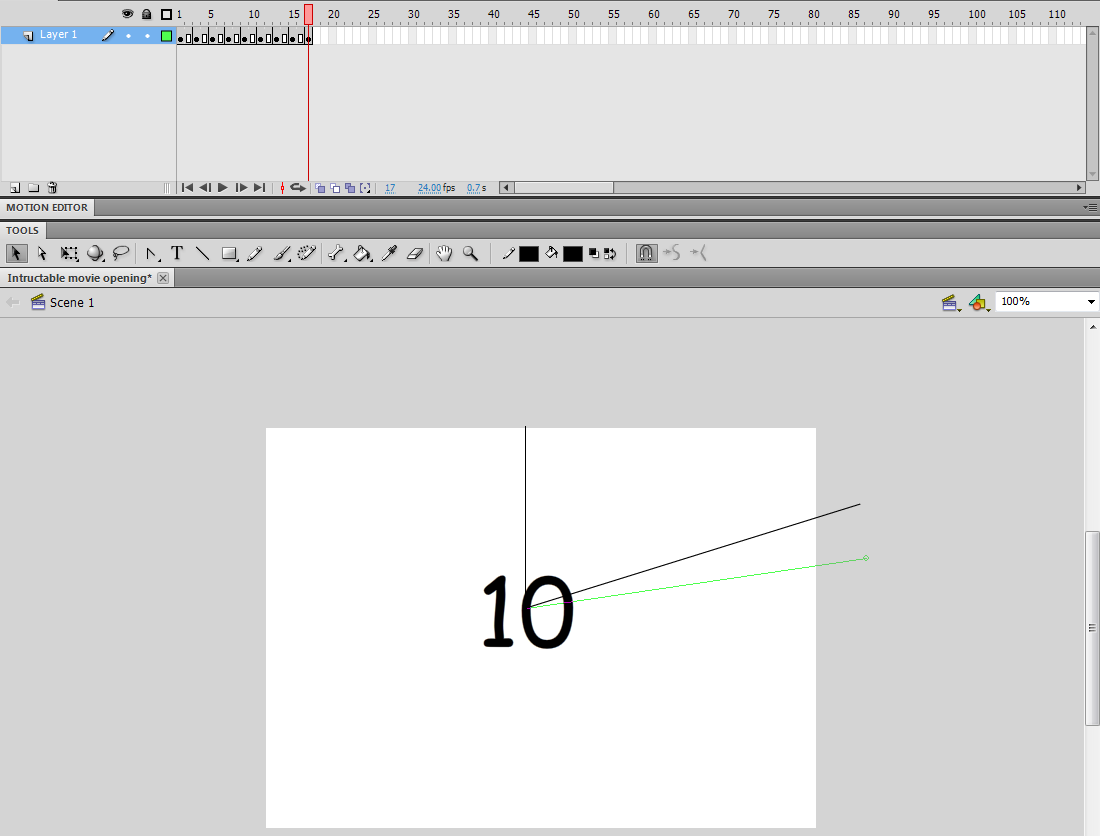The image size is (1100, 836).
Task: Toggle Edit Multiple Frames button
Action: coord(350,188)
